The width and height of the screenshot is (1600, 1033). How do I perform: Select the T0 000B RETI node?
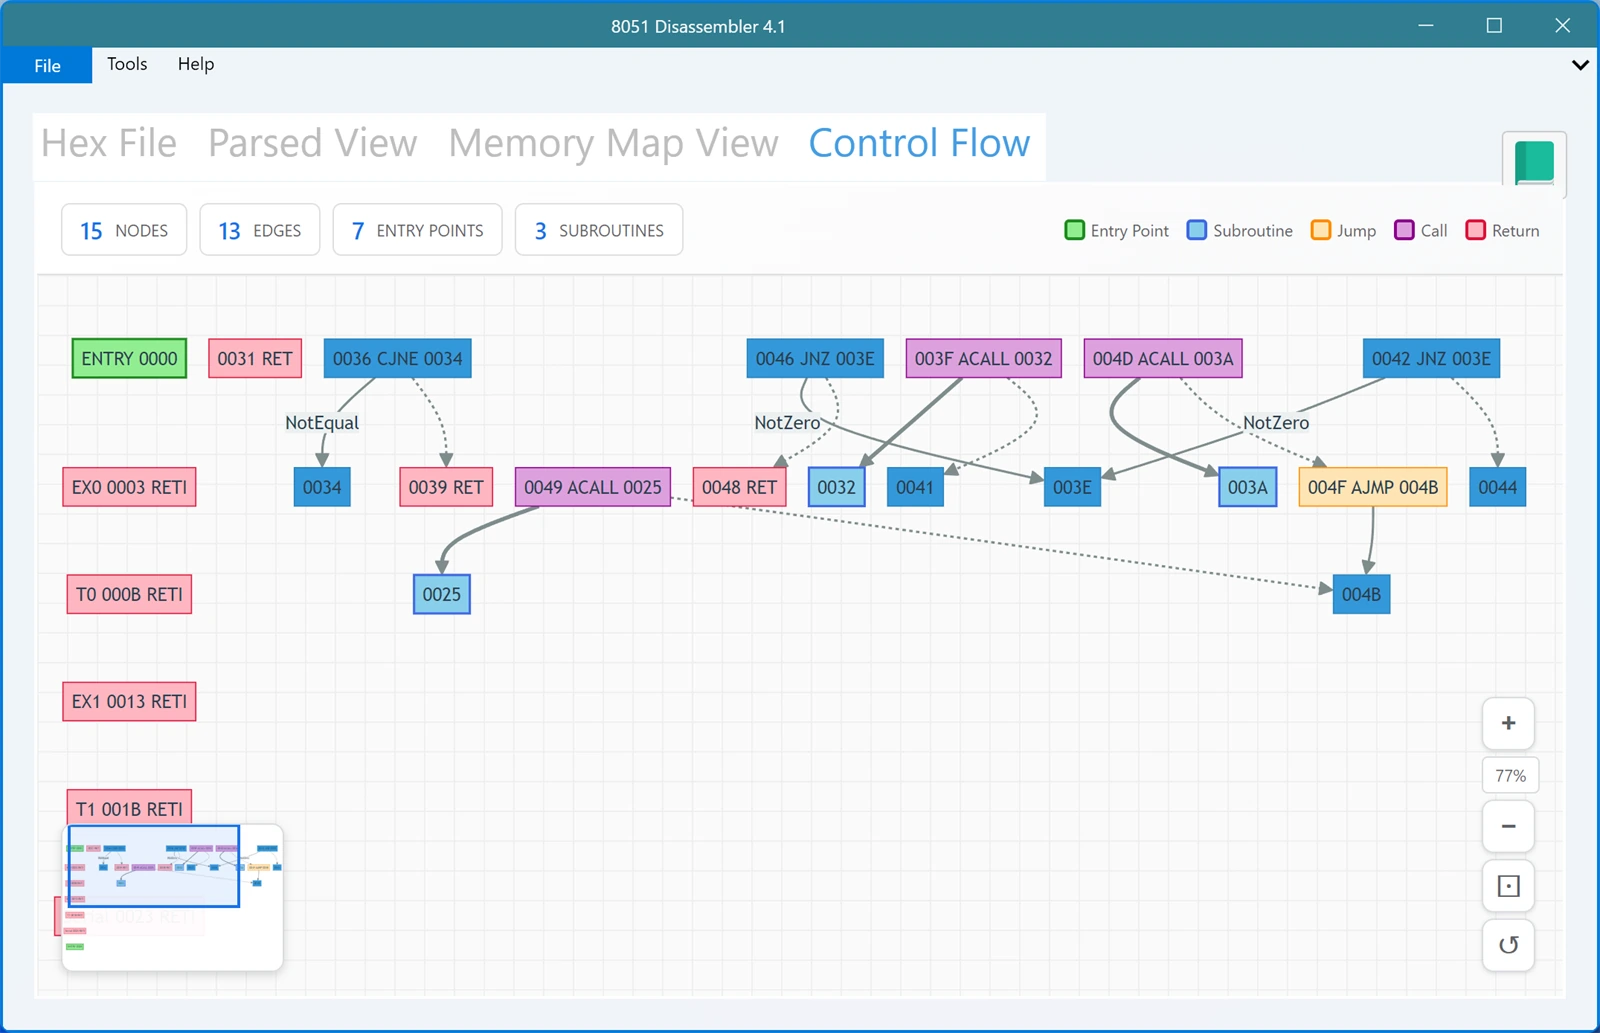[129, 594]
